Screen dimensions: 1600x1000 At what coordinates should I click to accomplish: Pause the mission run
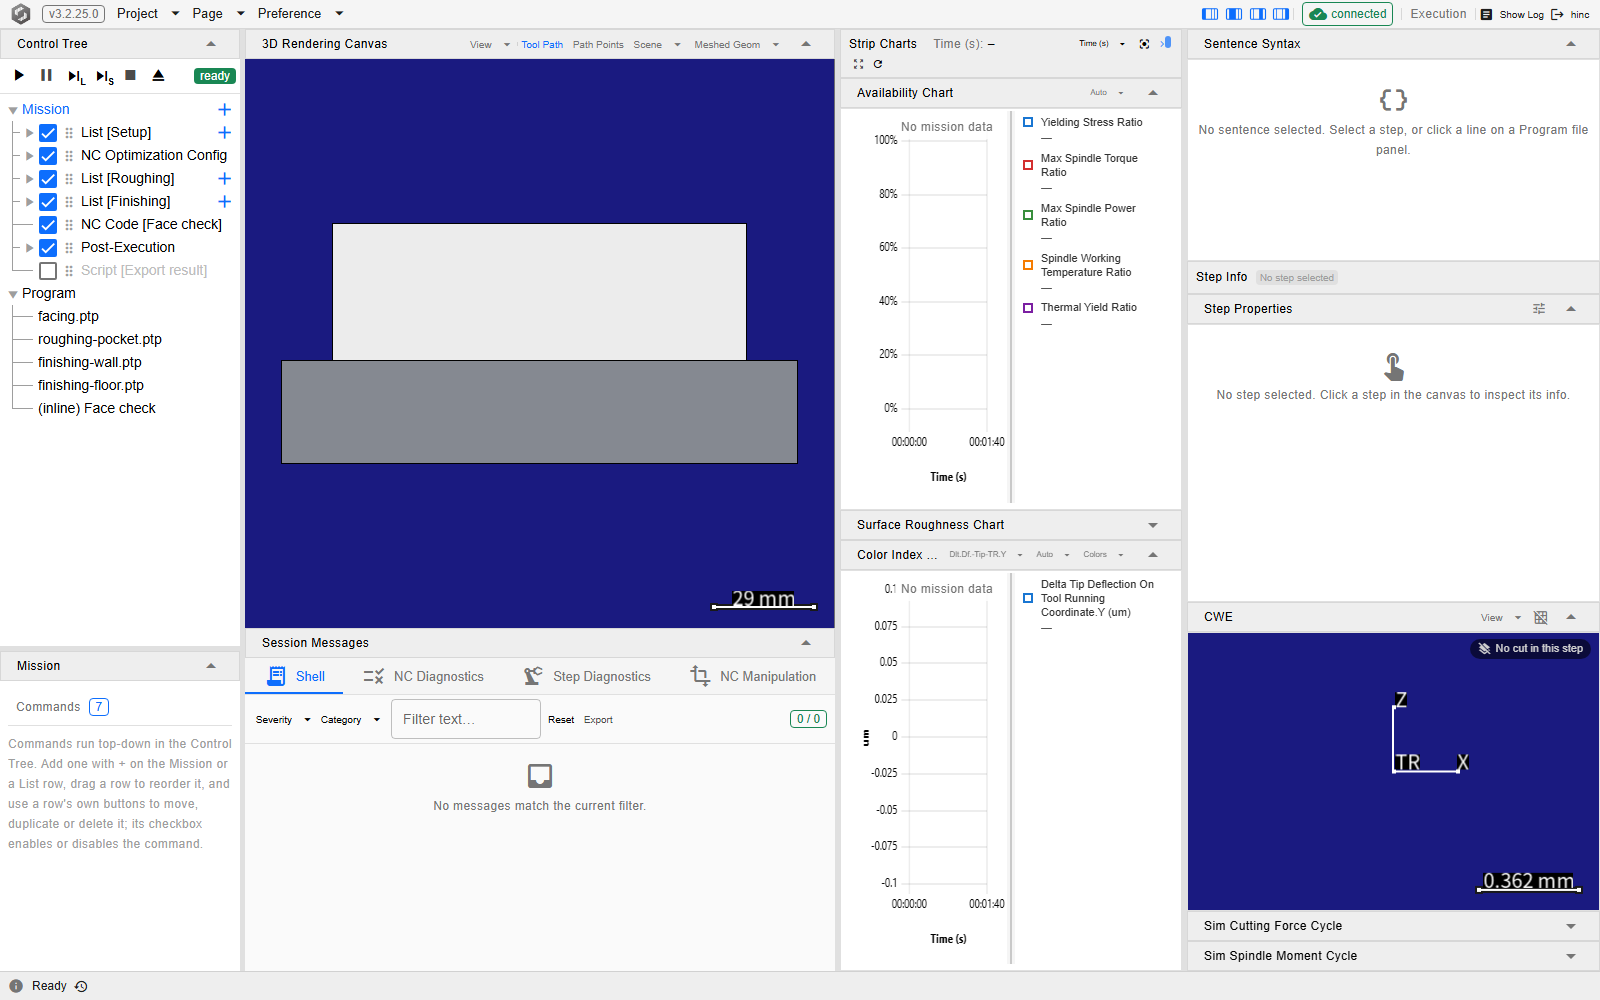point(46,76)
